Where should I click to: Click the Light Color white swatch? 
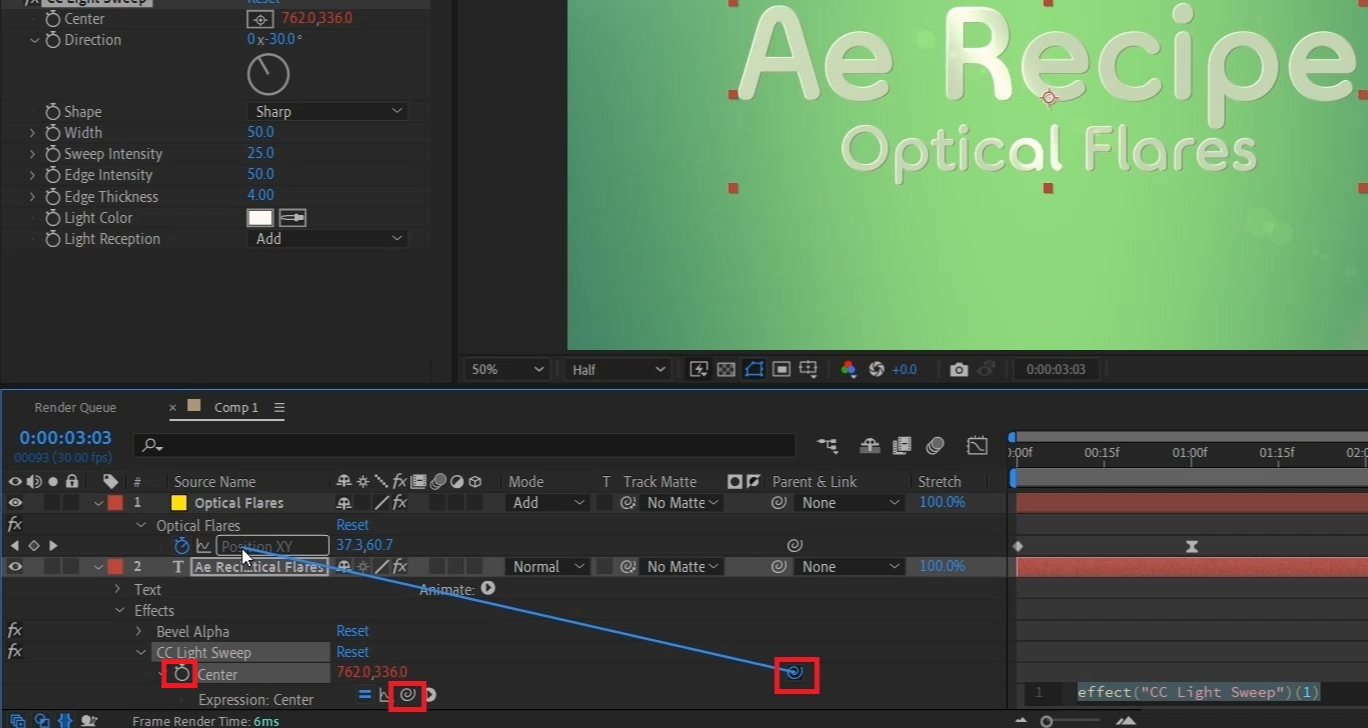click(260, 218)
